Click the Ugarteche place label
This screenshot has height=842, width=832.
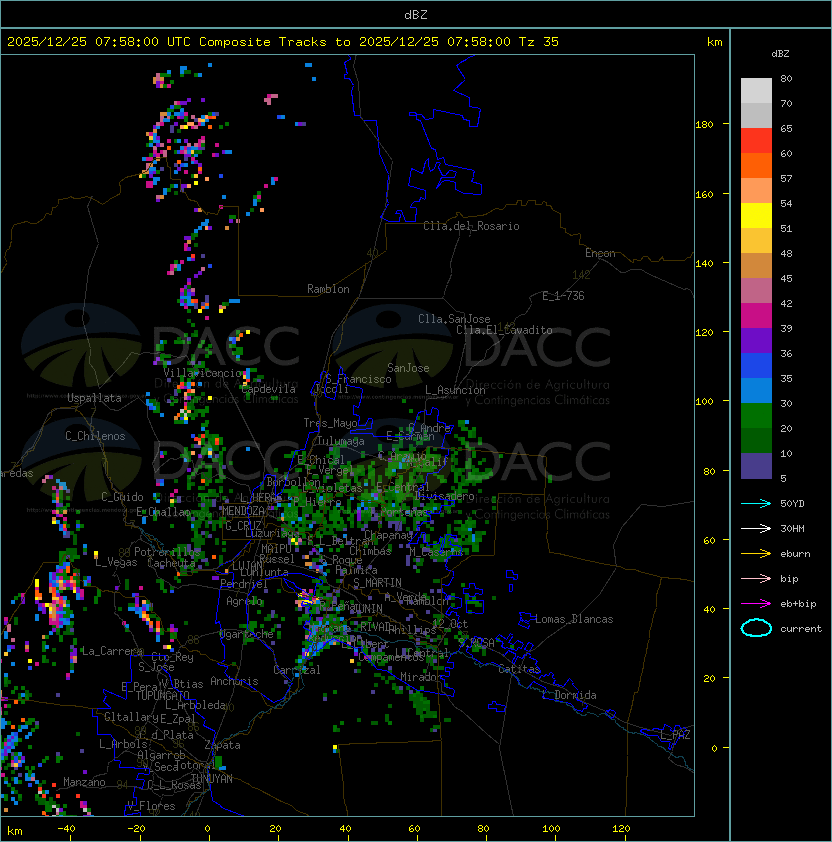coord(247,634)
